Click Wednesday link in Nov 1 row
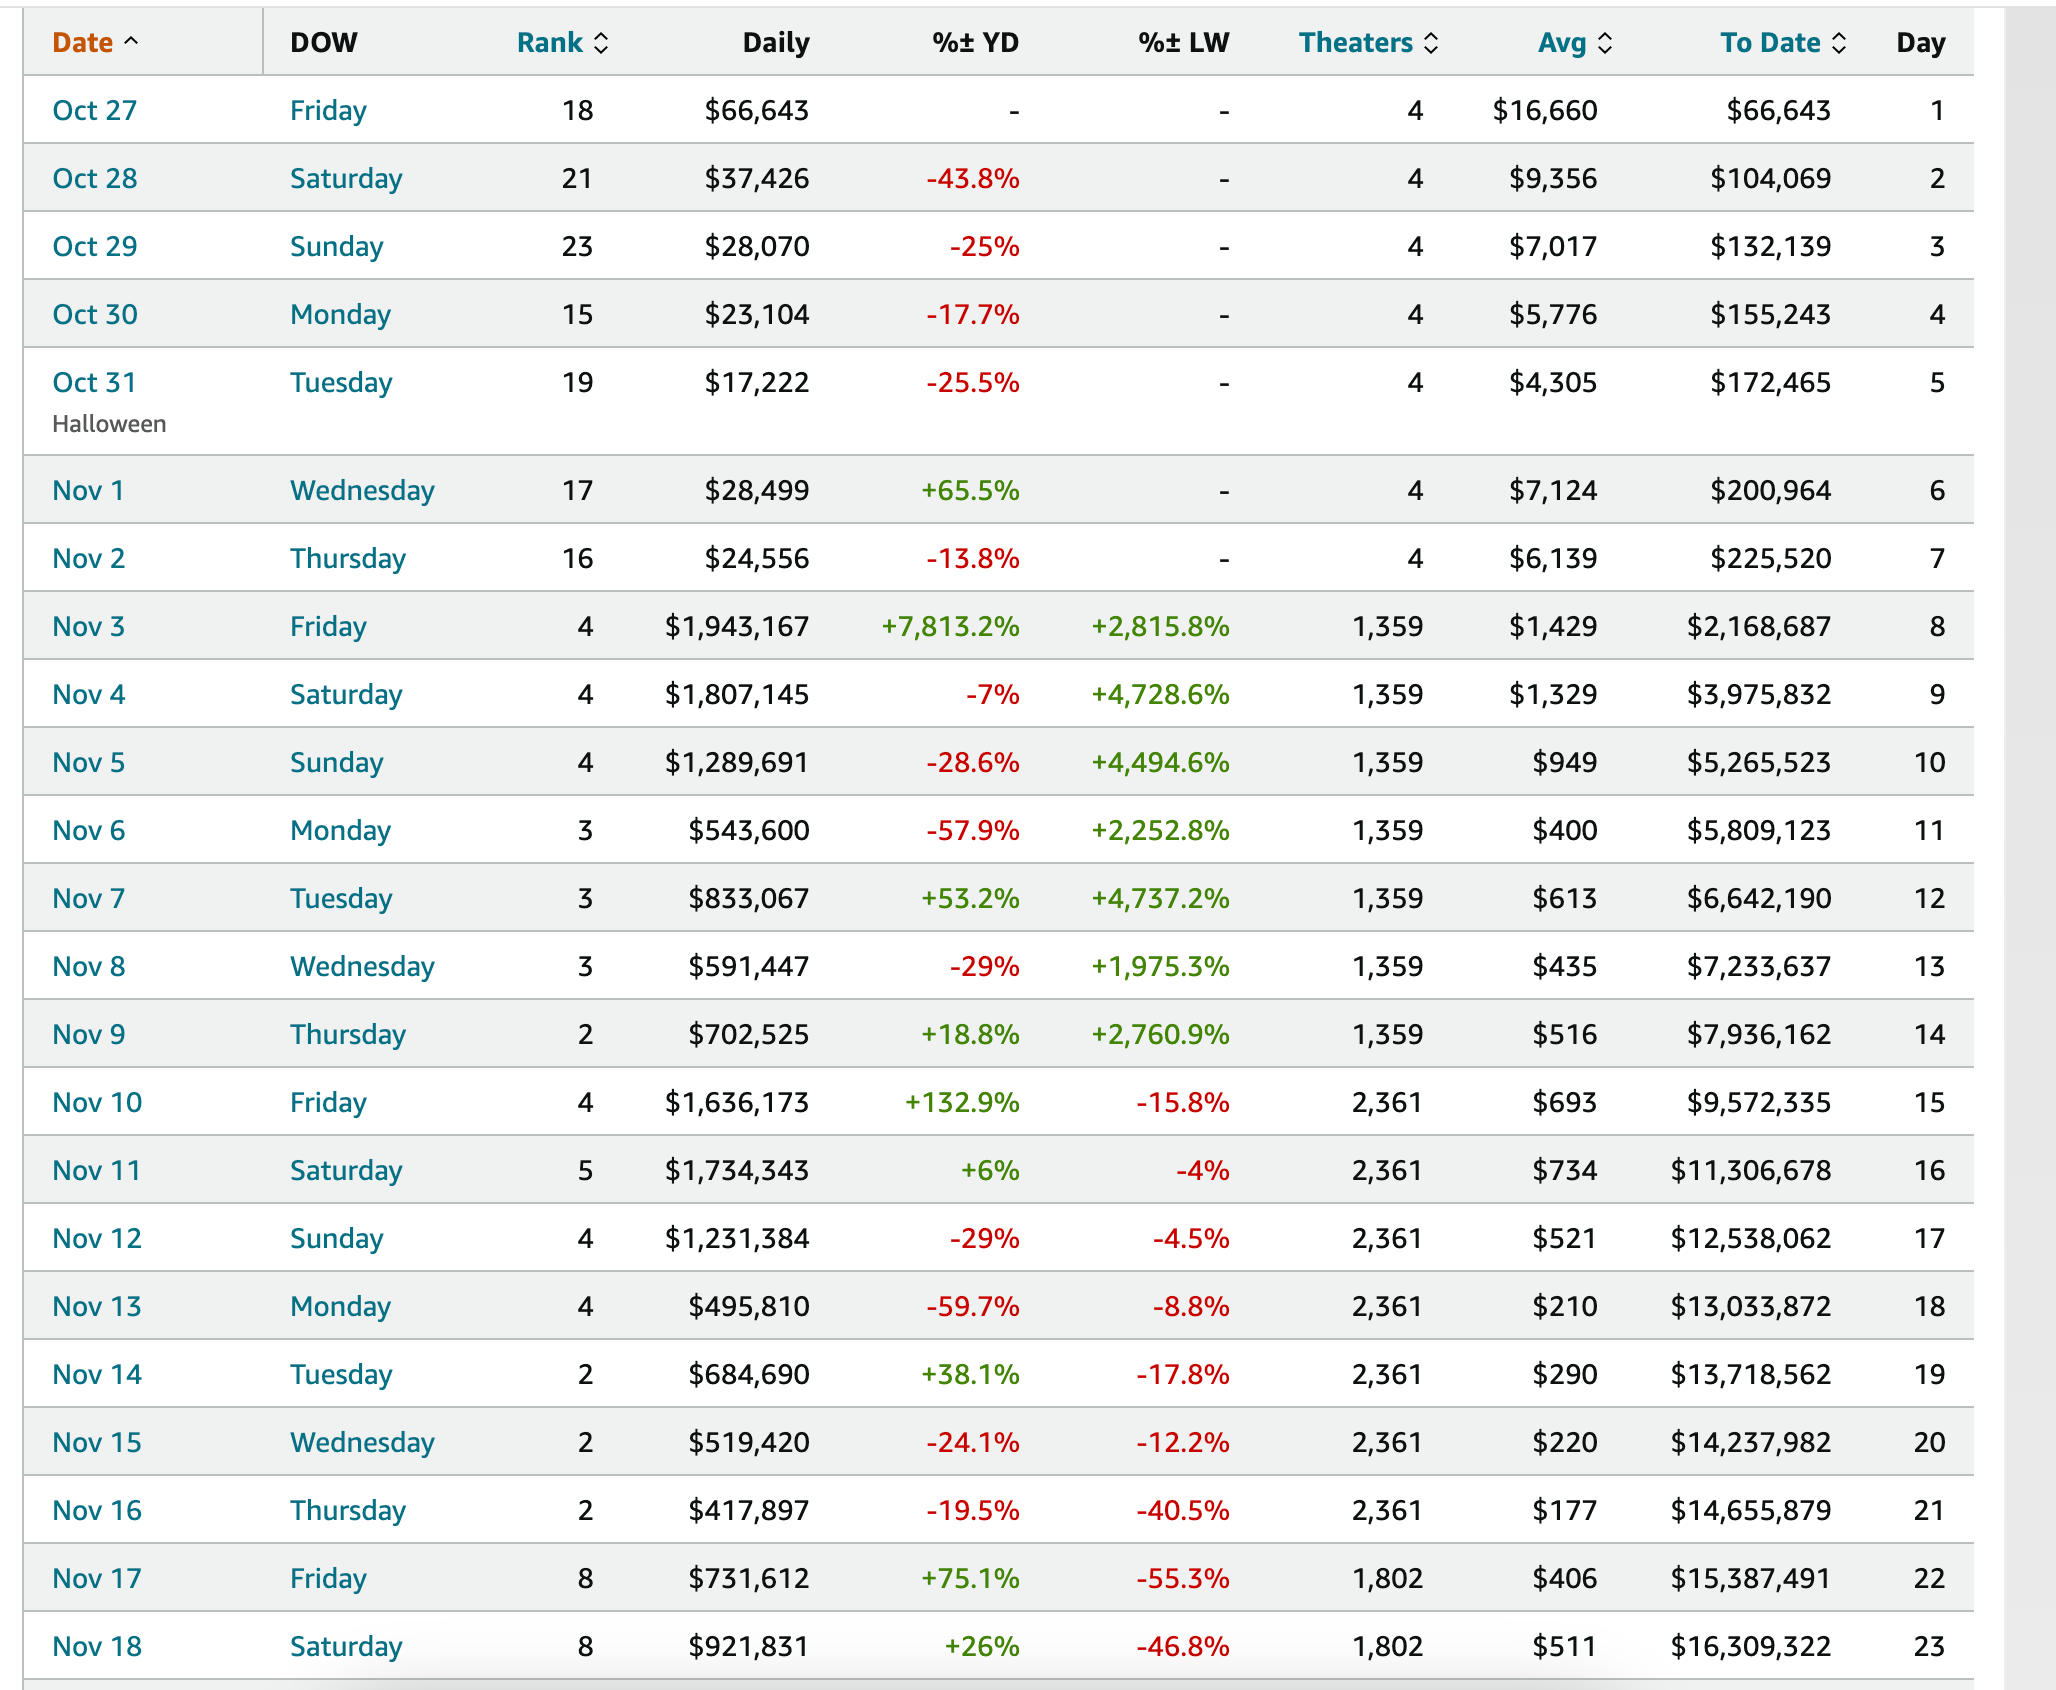This screenshot has width=2056, height=1690. (x=362, y=490)
